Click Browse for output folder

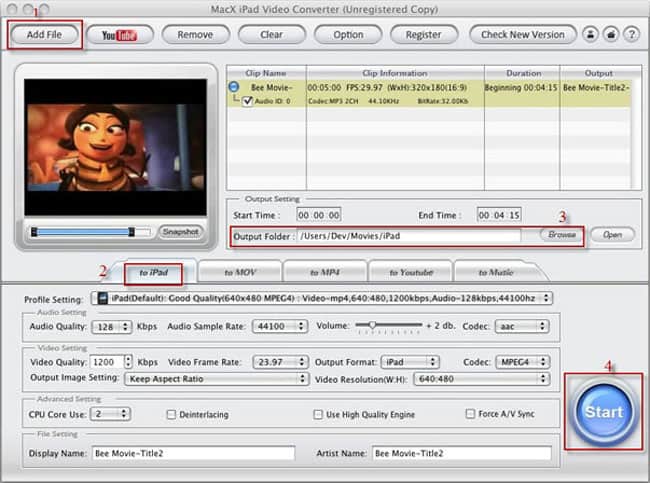562,235
